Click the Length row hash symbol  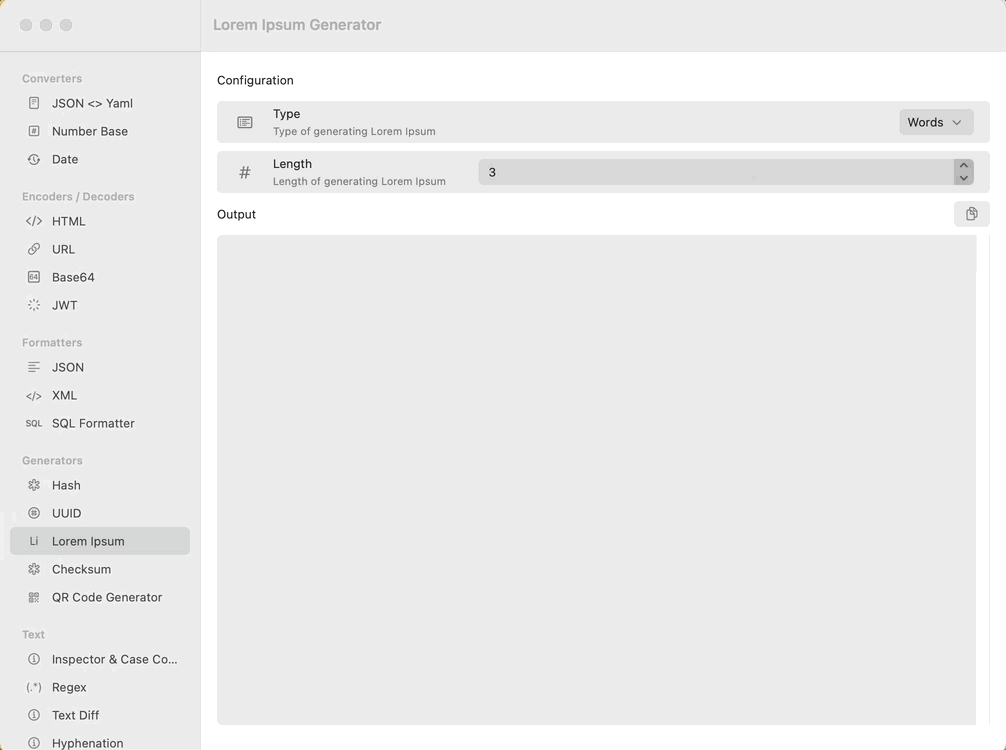[244, 172]
